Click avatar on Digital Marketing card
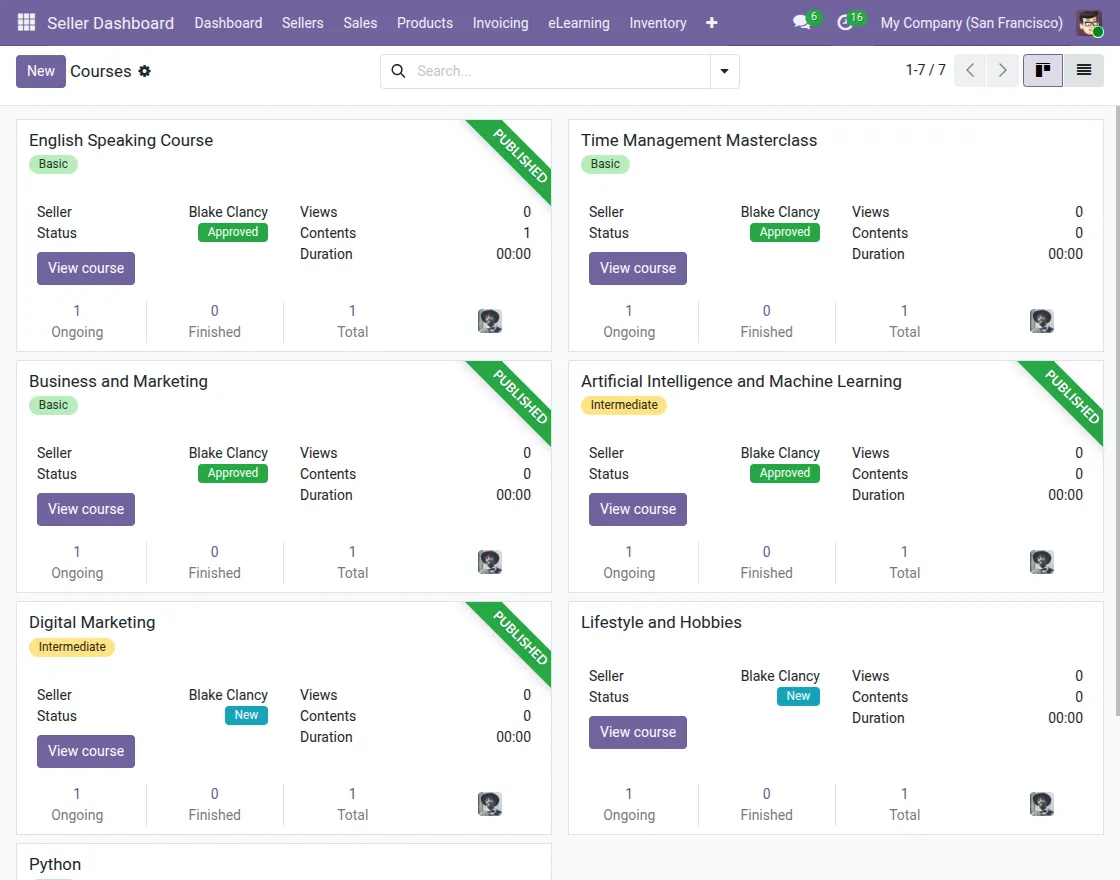Image resolution: width=1120 pixels, height=880 pixels. point(490,804)
